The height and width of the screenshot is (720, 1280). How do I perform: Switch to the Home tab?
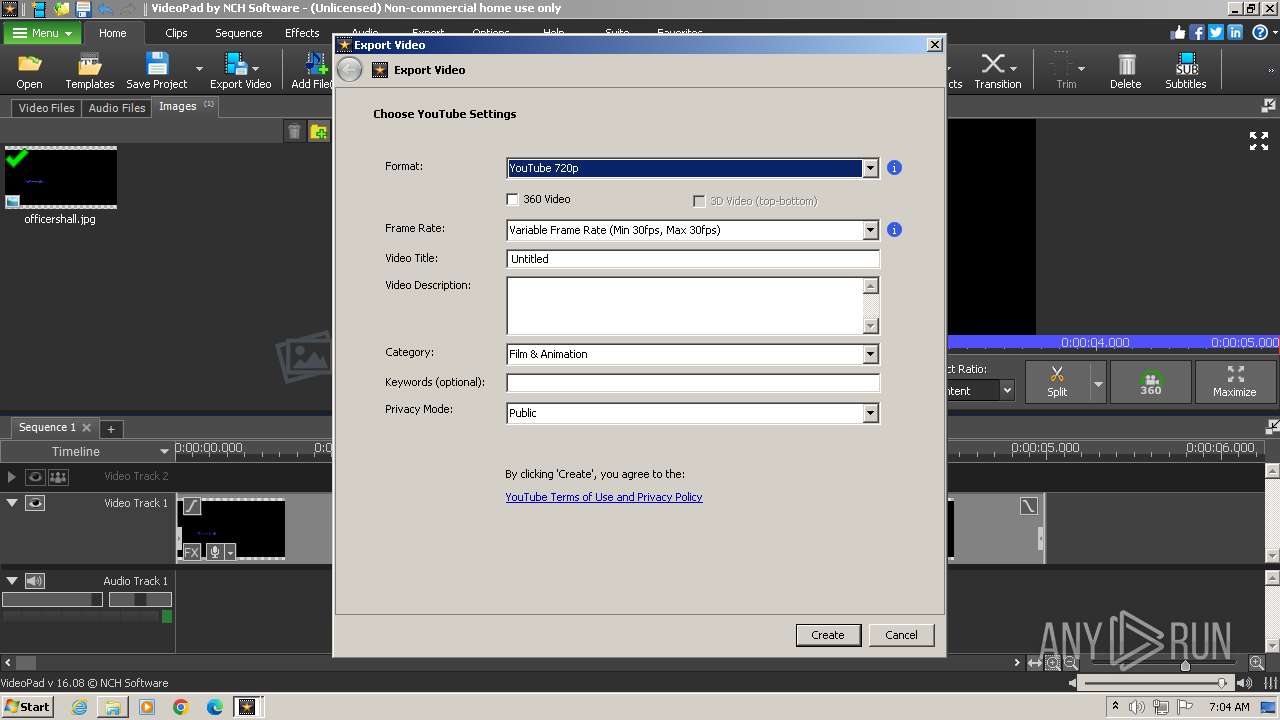112,33
